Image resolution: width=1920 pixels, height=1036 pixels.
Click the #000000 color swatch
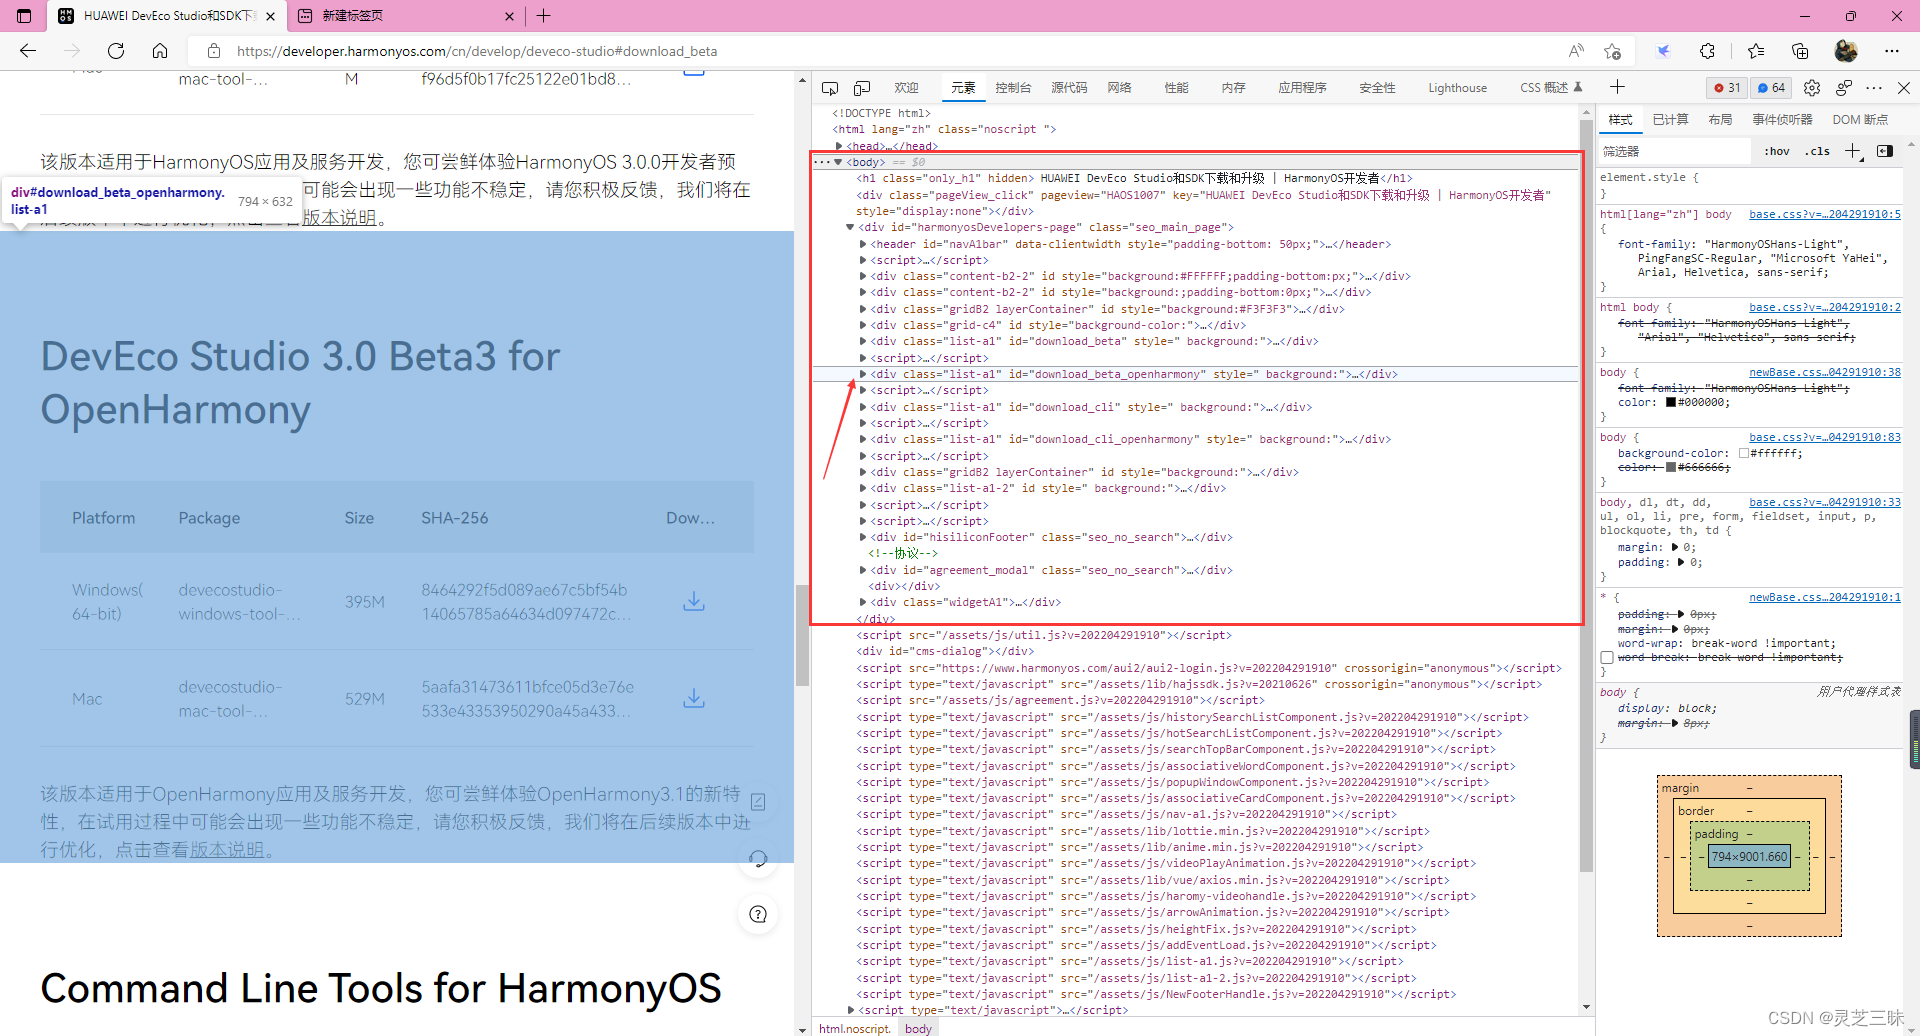pos(1671,403)
